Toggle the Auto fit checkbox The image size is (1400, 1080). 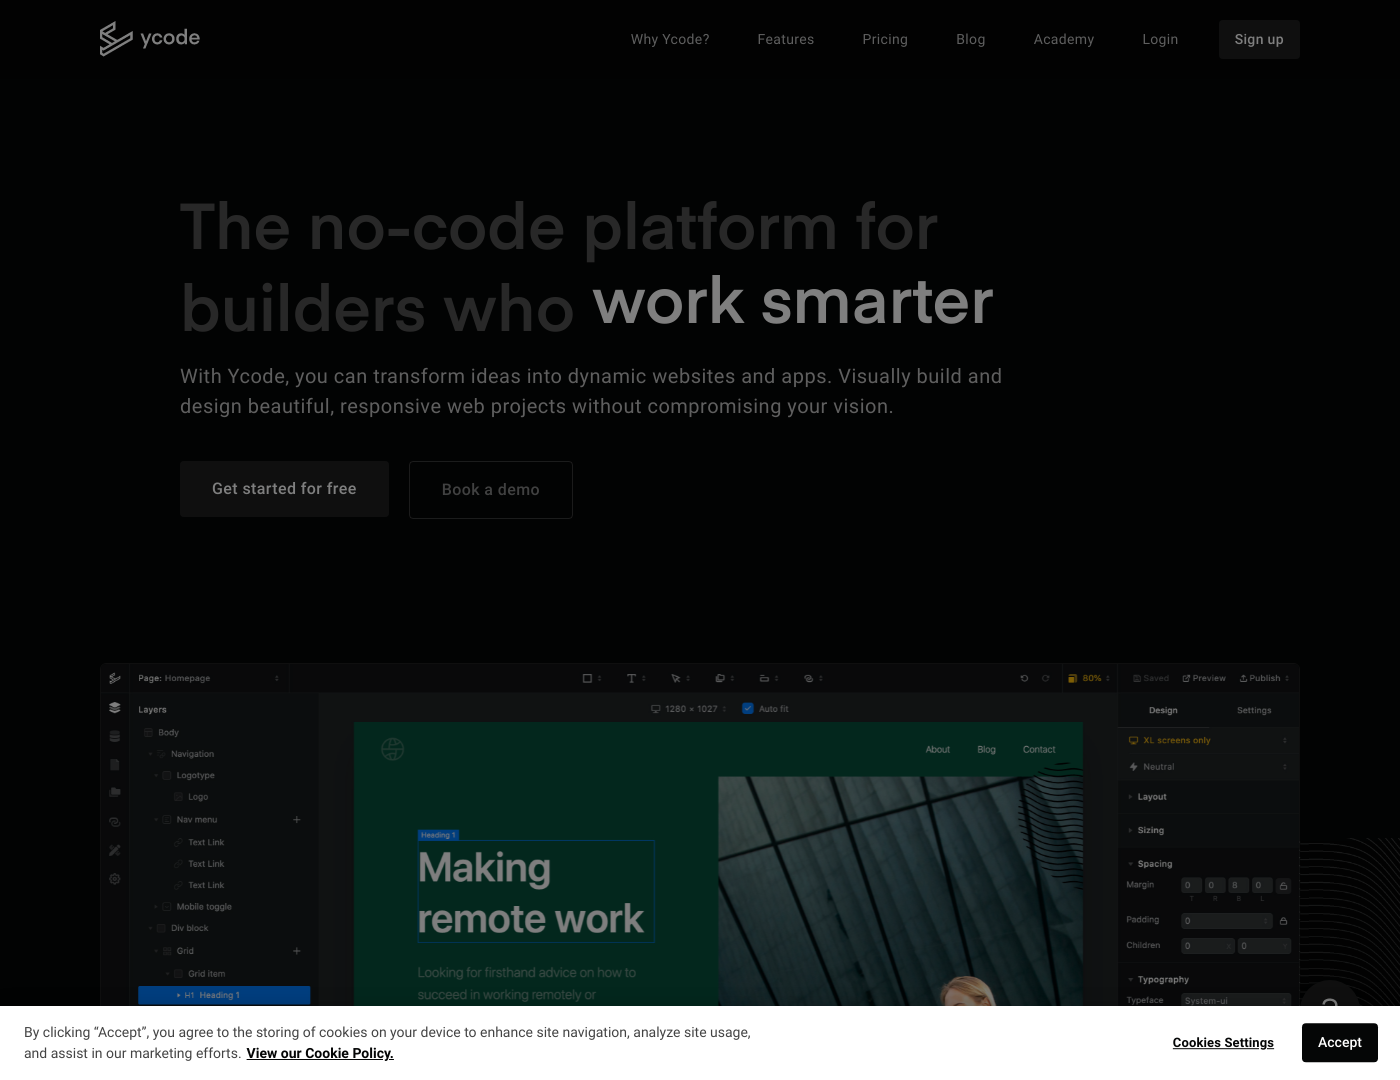click(748, 708)
